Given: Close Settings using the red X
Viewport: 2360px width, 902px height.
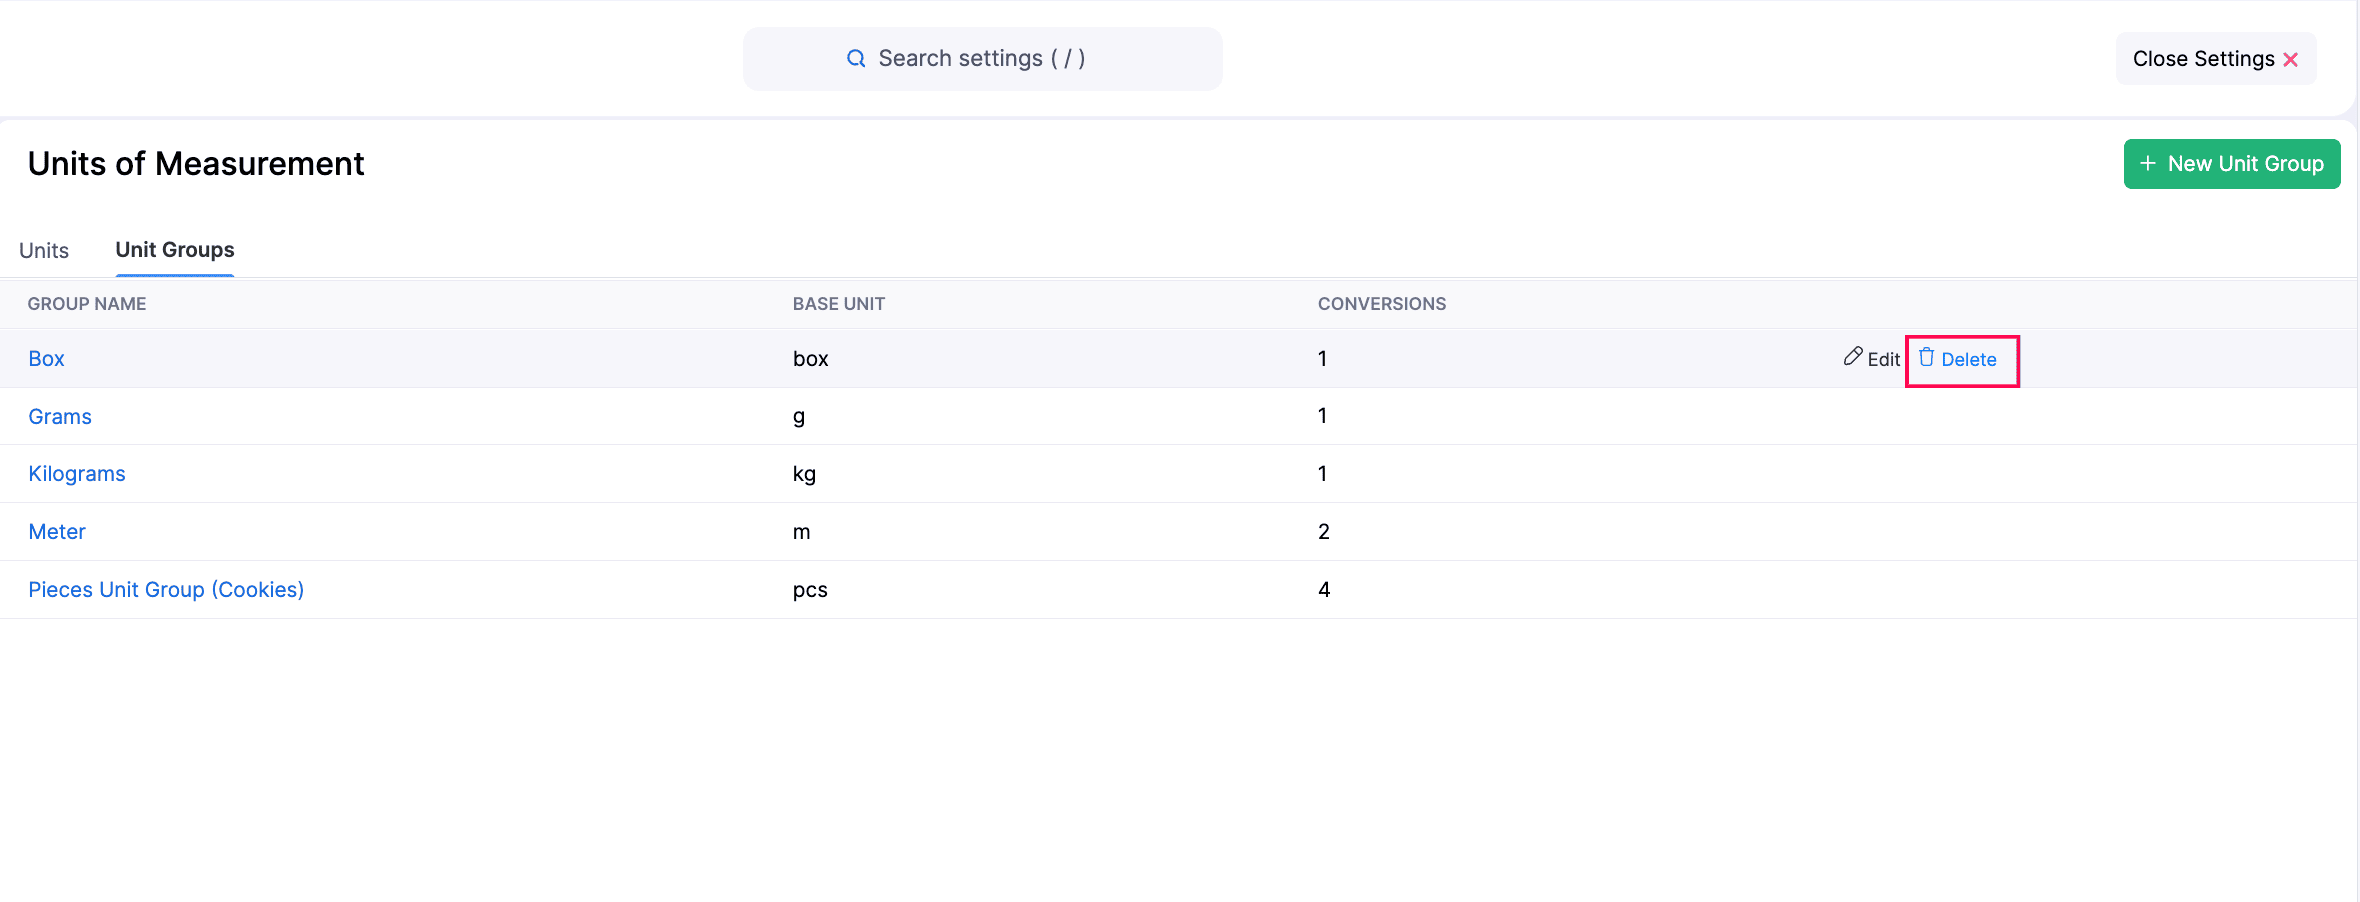Looking at the screenshot, I should [x=2291, y=60].
